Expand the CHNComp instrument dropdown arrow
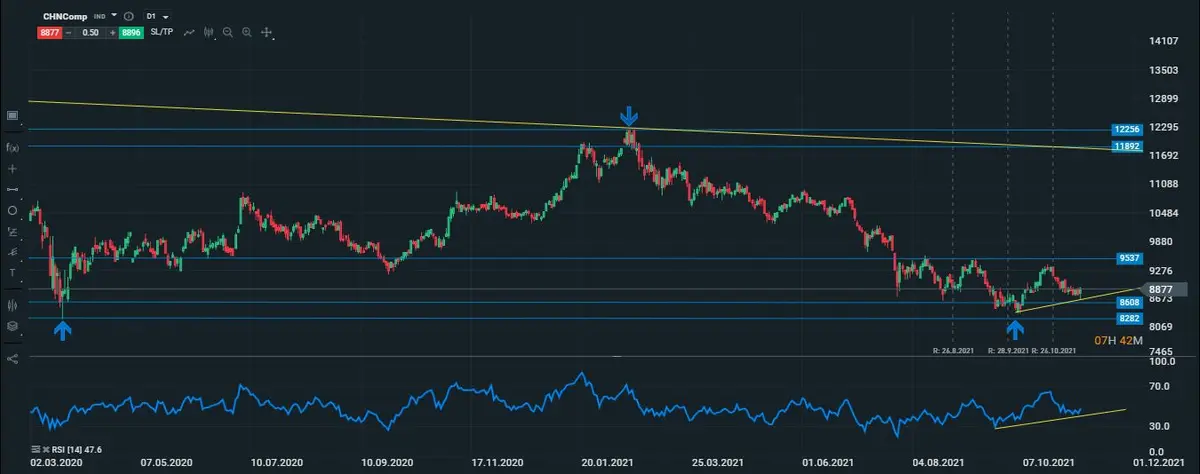Viewport: 1200px width, 474px height. coord(115,17)
